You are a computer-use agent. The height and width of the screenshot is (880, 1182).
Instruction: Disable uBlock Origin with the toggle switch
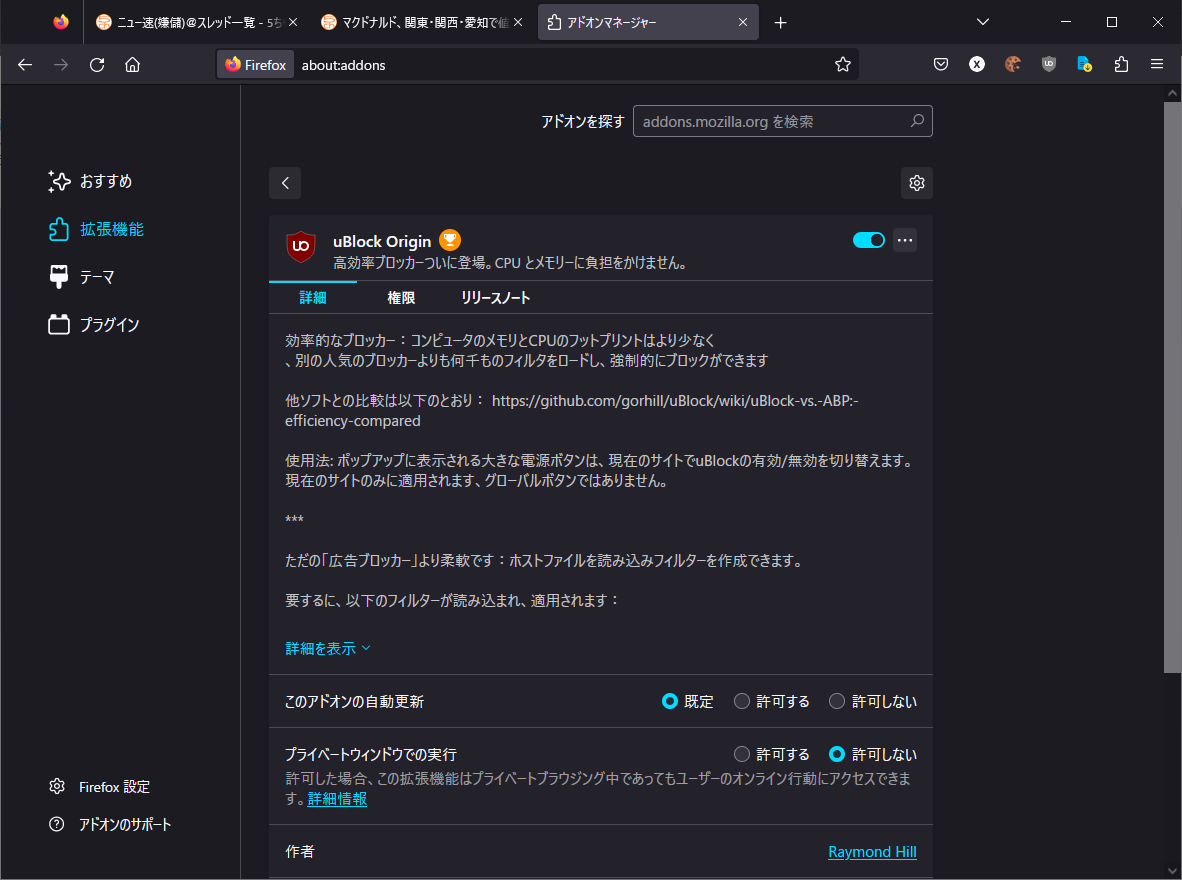click(868, 240)
